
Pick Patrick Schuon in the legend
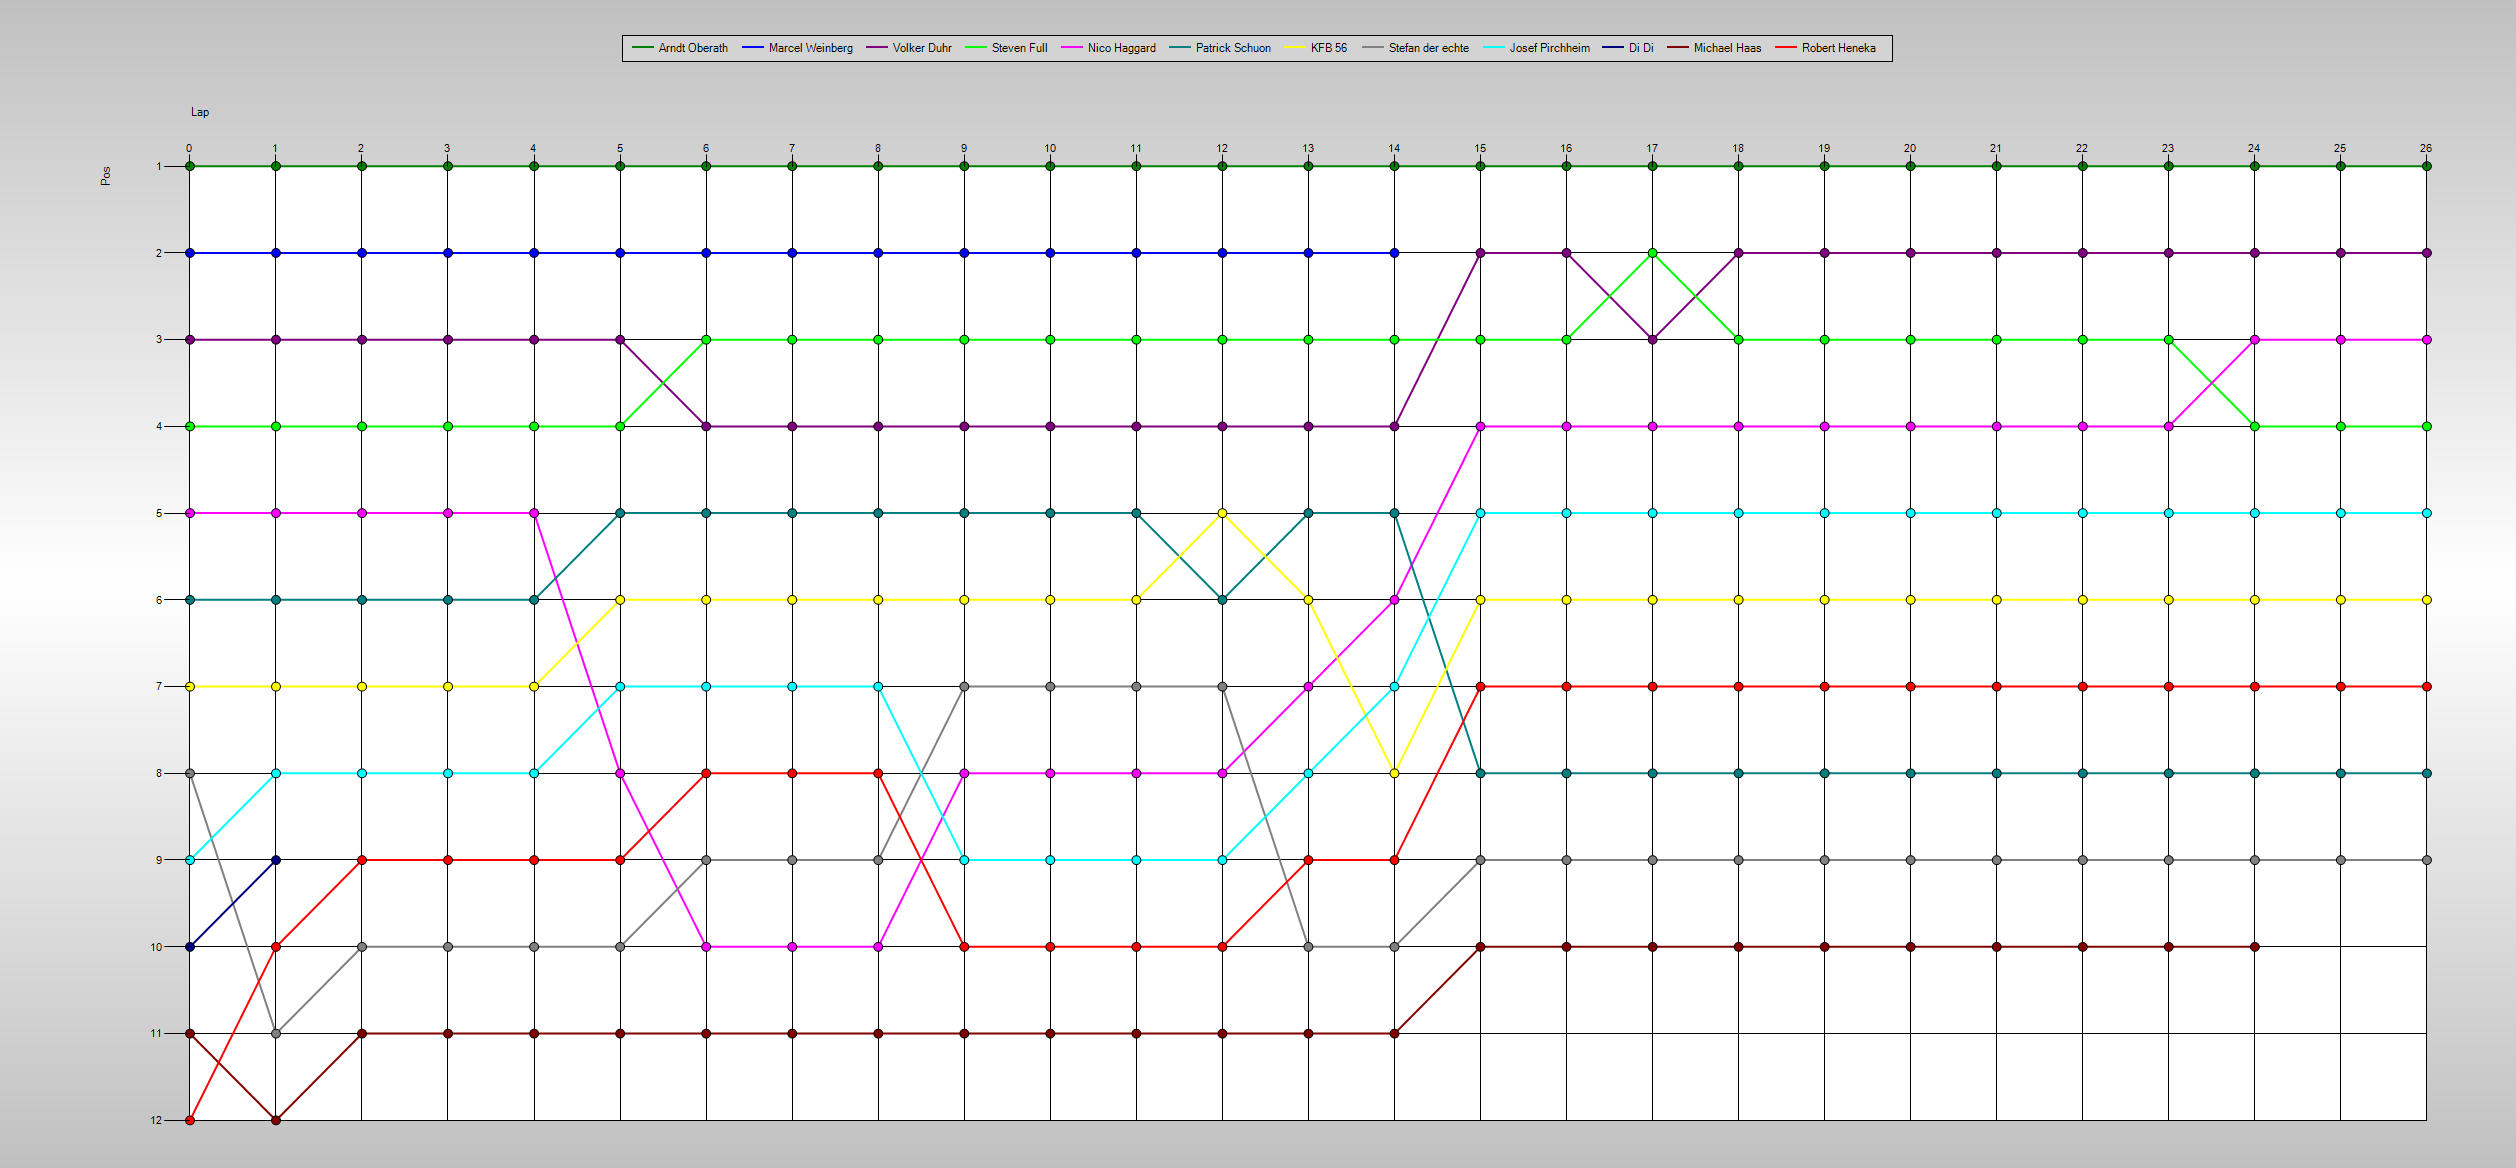pyautogui.click(x=1220, y=48)
